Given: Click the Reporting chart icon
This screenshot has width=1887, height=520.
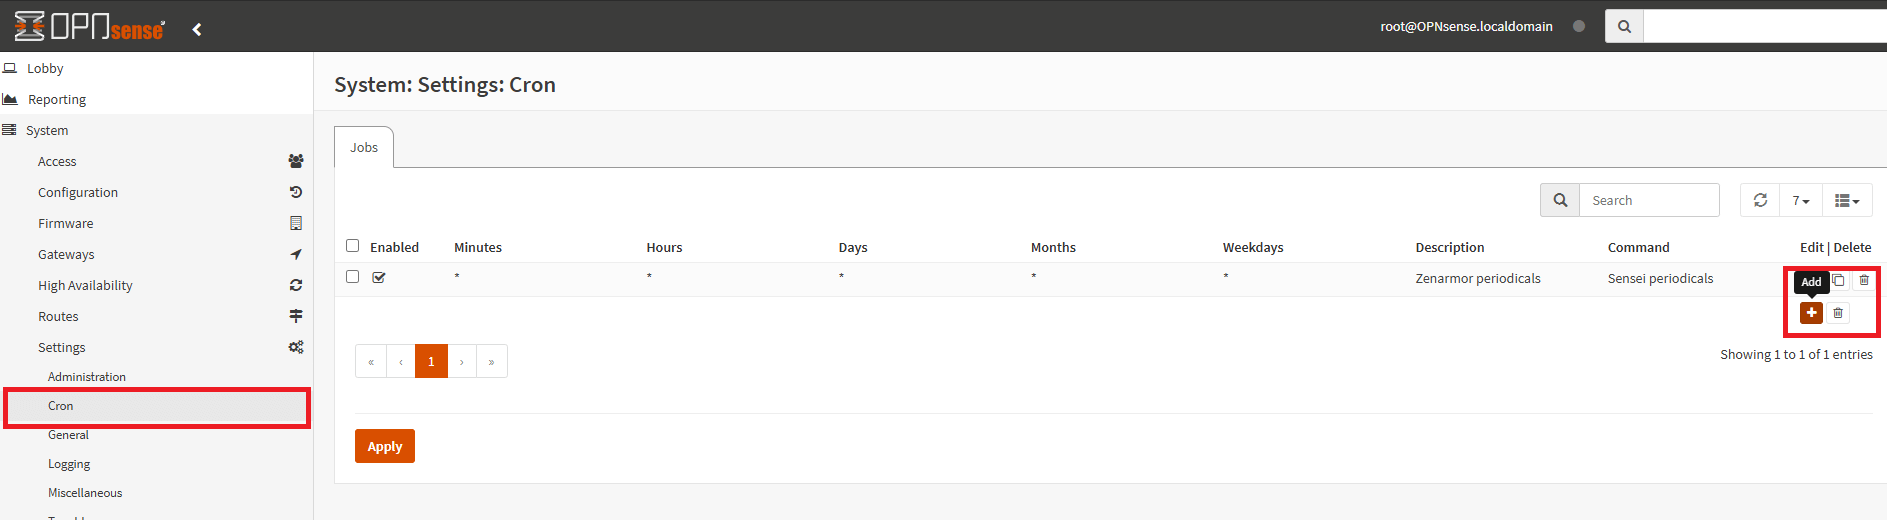Looking at the screenshot, I should pos(10,99).
